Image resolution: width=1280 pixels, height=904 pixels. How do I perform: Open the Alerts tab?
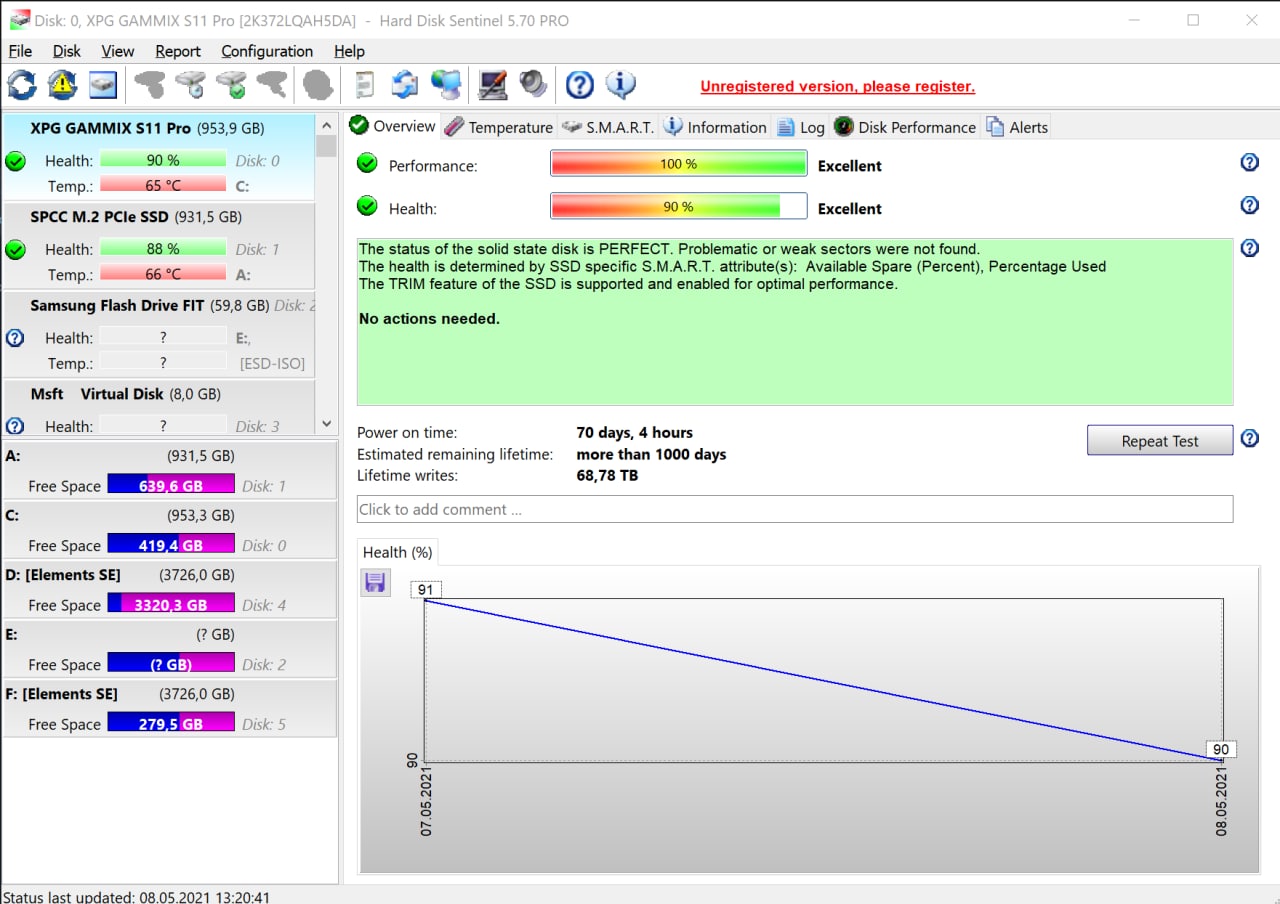1017,127
